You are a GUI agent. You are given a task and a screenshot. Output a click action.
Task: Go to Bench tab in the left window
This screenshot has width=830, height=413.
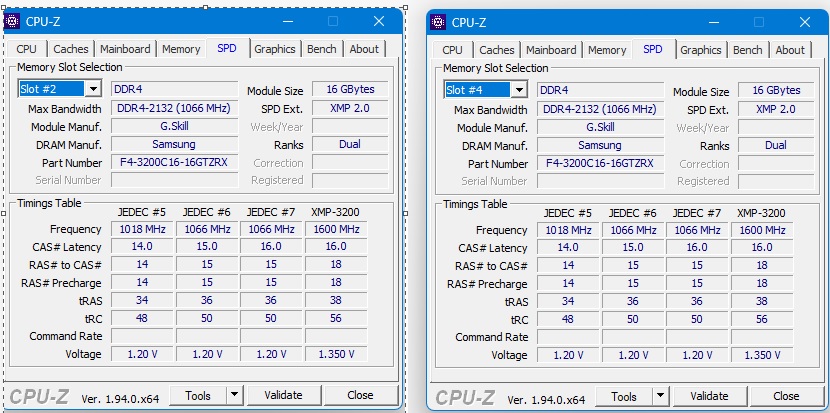coord(322,49)
